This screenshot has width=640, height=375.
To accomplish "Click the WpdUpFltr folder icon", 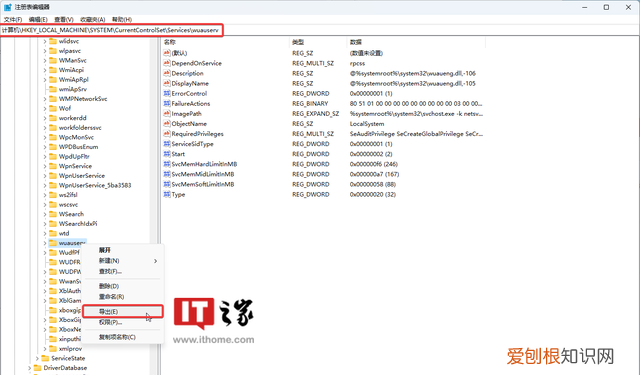I will 53,156.
